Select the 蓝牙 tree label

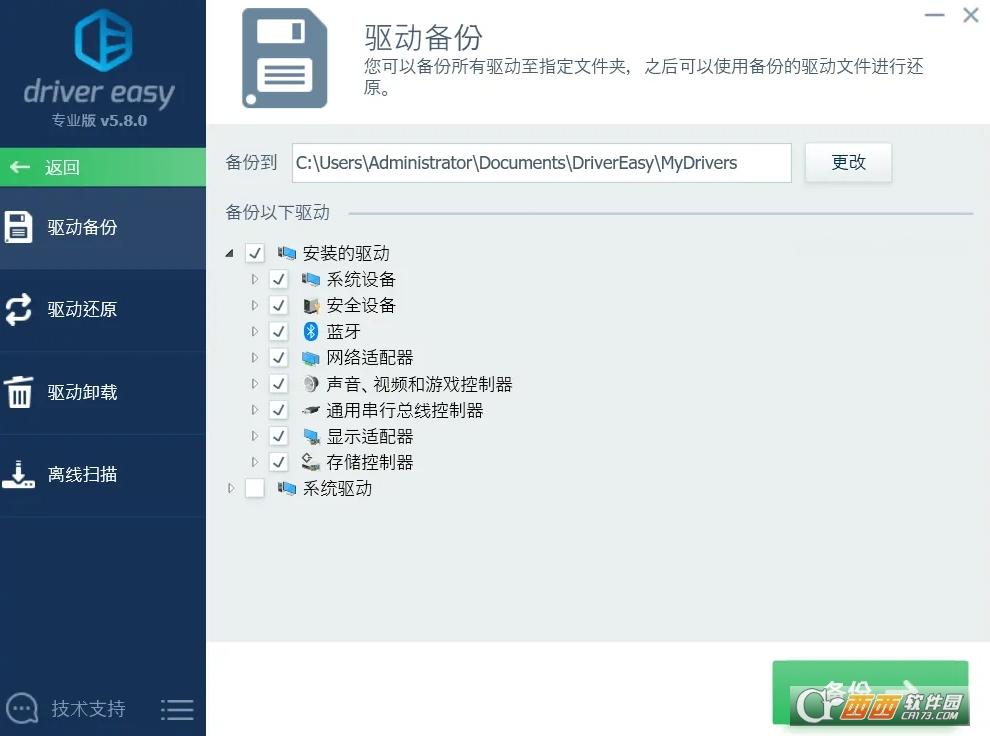(343, 331)
